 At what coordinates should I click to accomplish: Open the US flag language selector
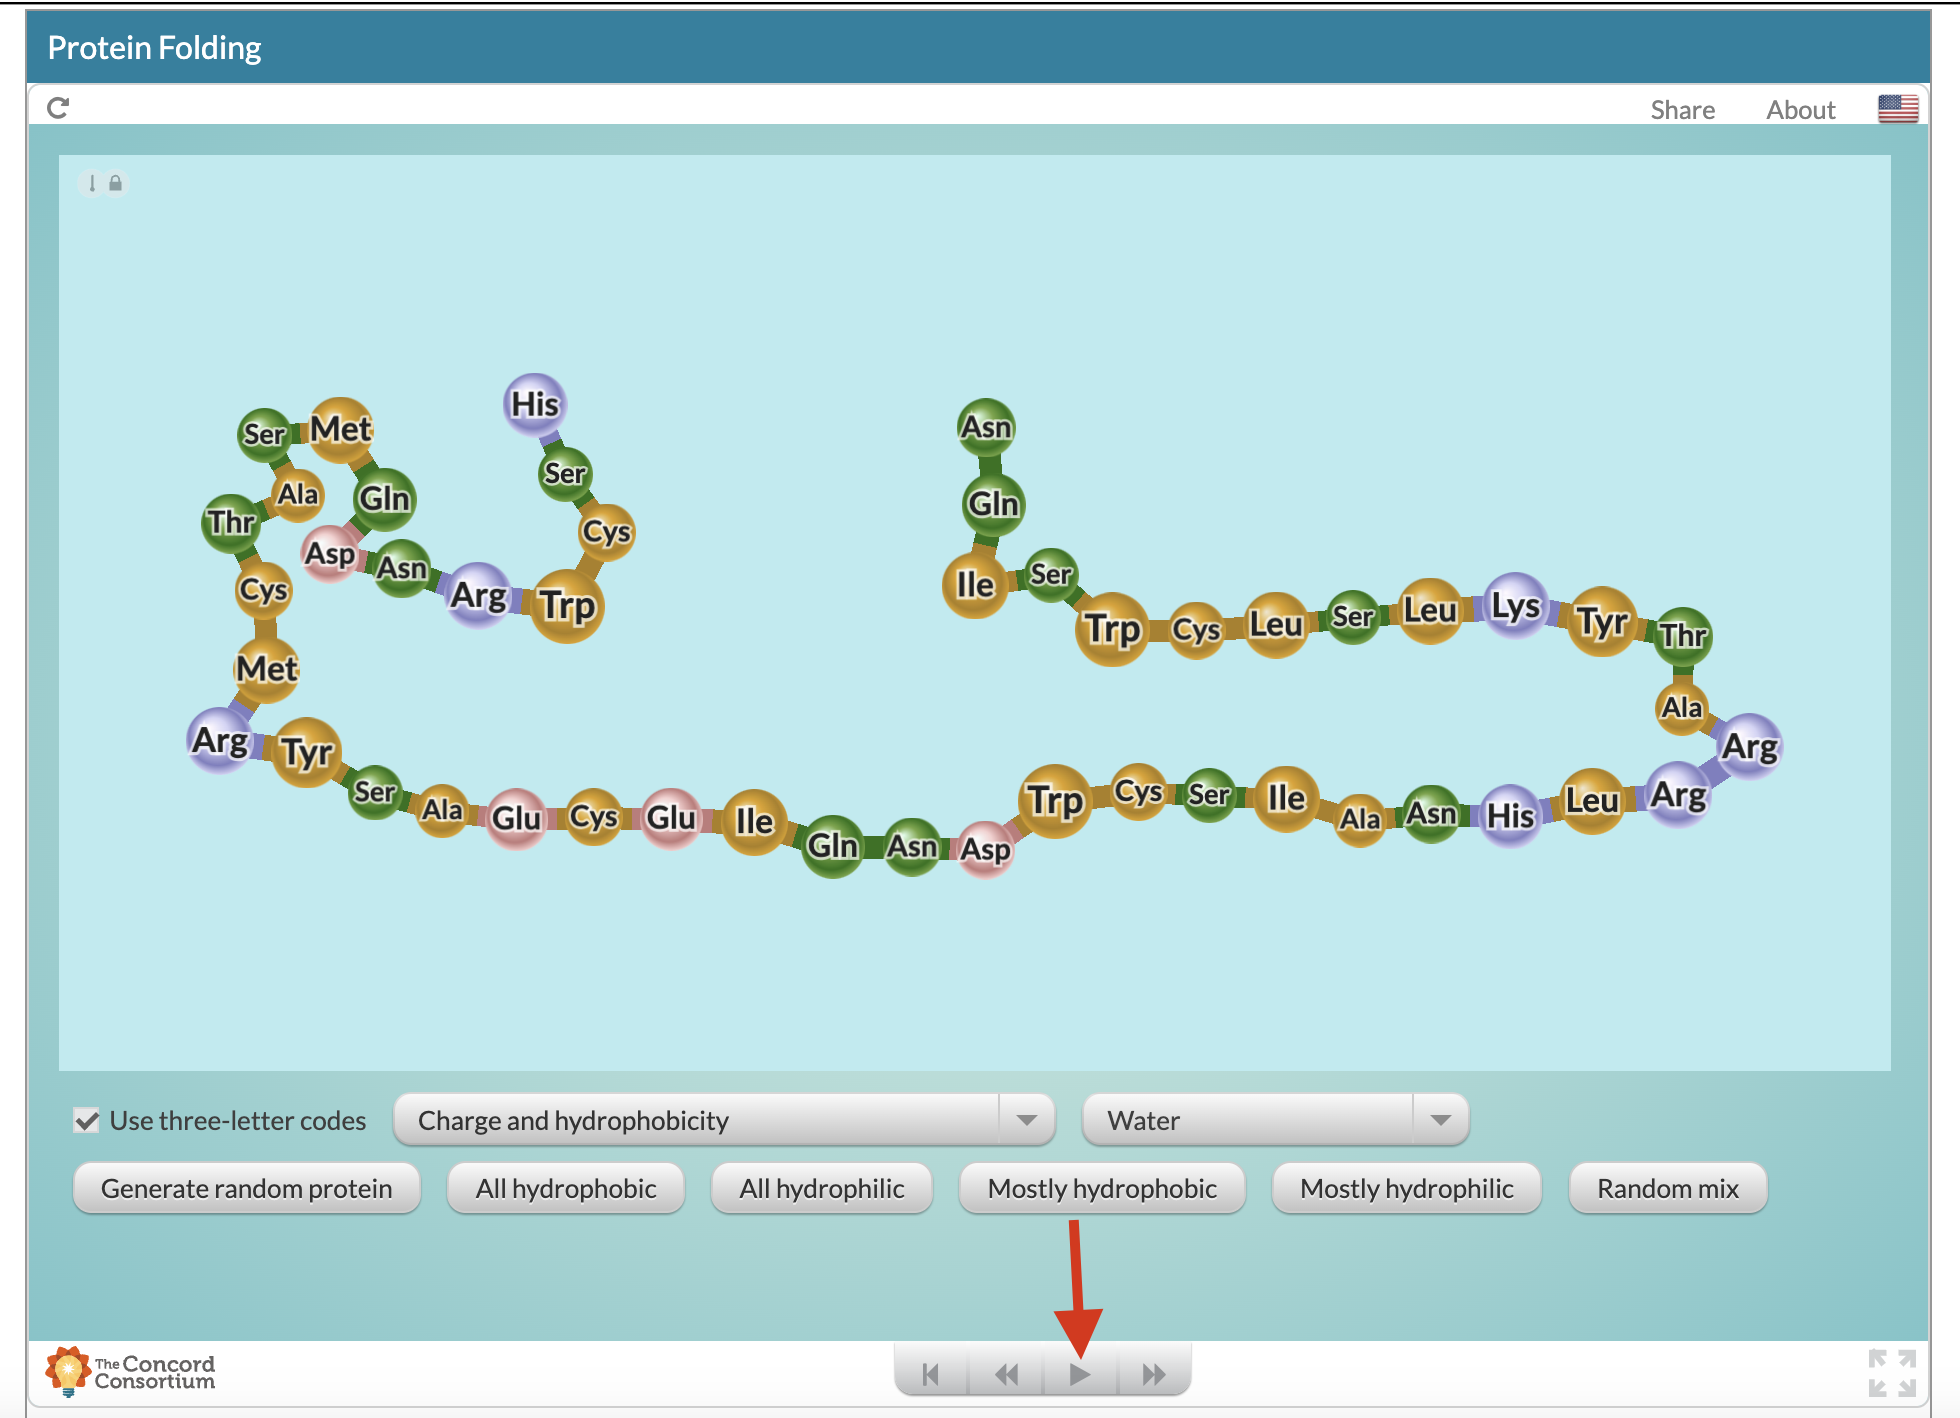1897,109
